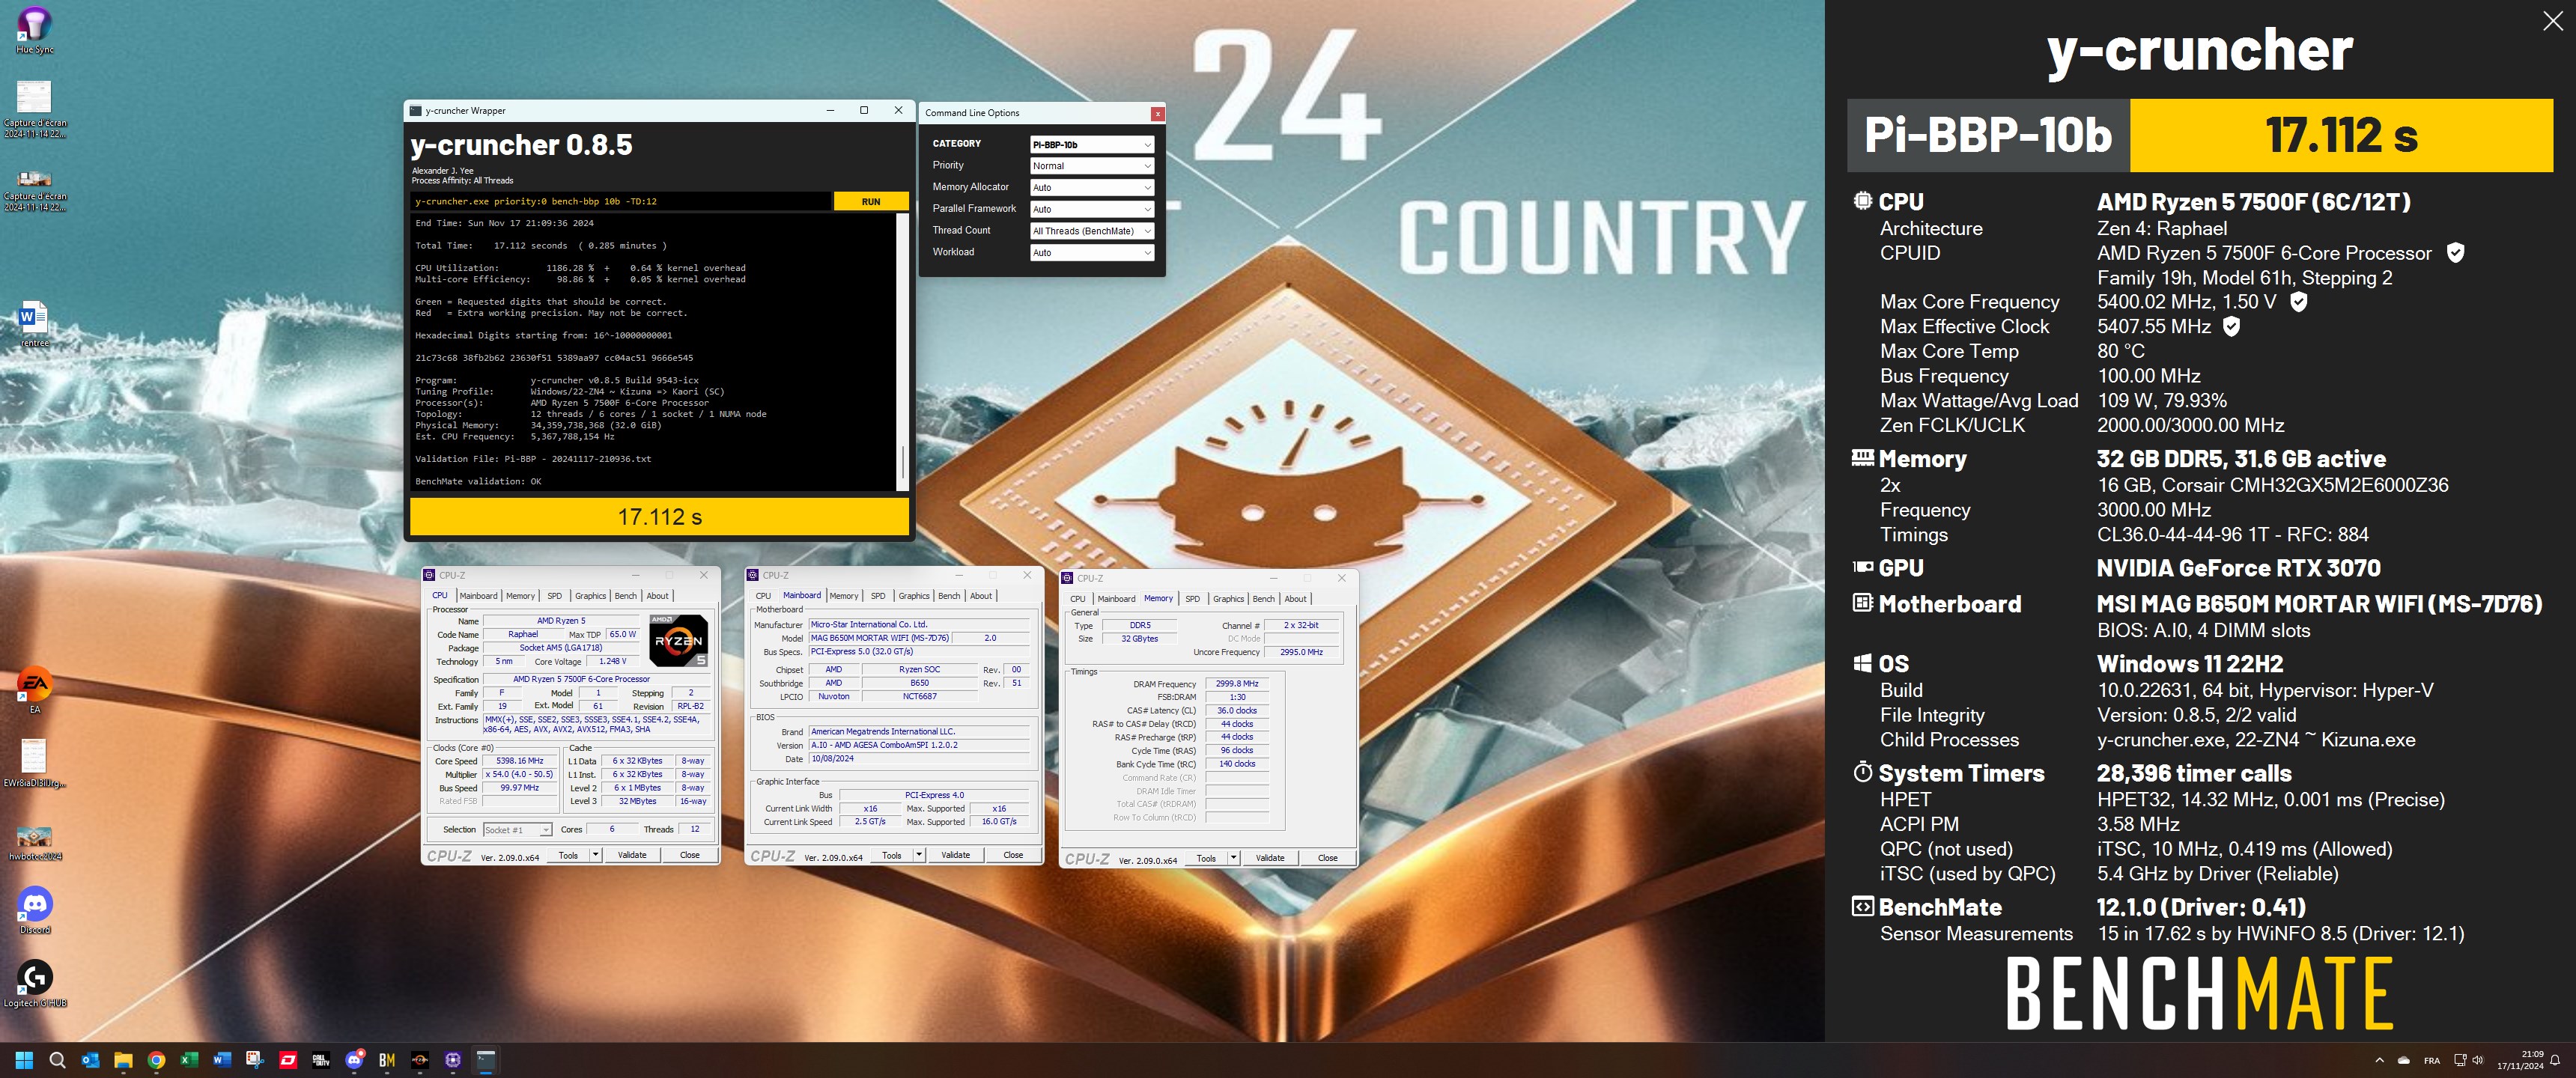Click Tools button in the first CPU-Z window
The height and width of the screenshot is (1078, 2576).
pyautogui.click(x=568, y=855)
